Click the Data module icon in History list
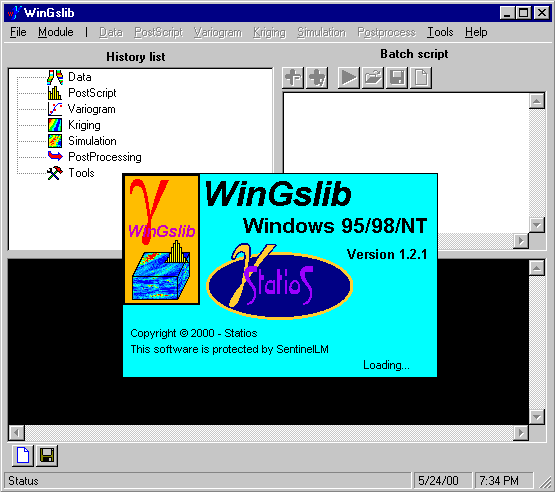The width and height of the screenshot is (555, 492). [55, 77]
